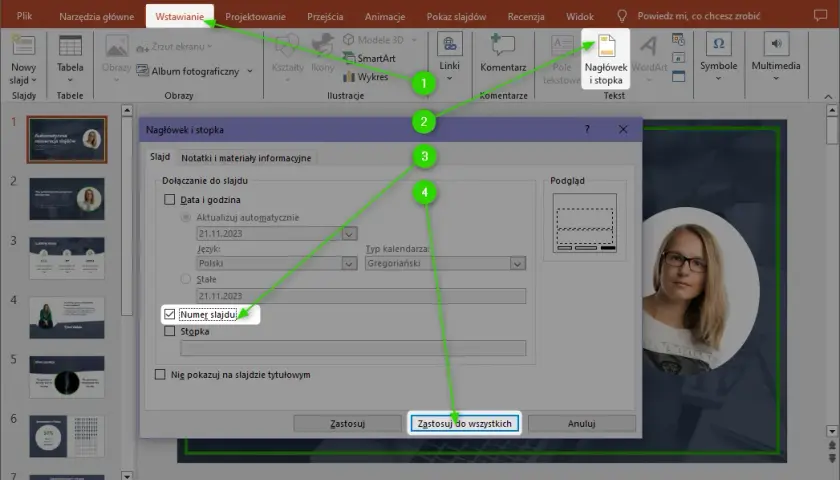The height and width of the screenshot is (480, 840).
Task: Enable the Stopka checkbox
Action: click(x=170, y=331)
